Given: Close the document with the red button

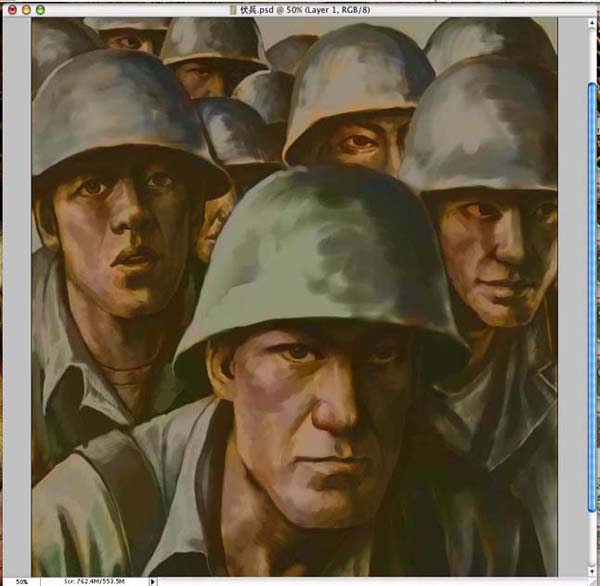Looking at the screenshot, I should (12, 10).
